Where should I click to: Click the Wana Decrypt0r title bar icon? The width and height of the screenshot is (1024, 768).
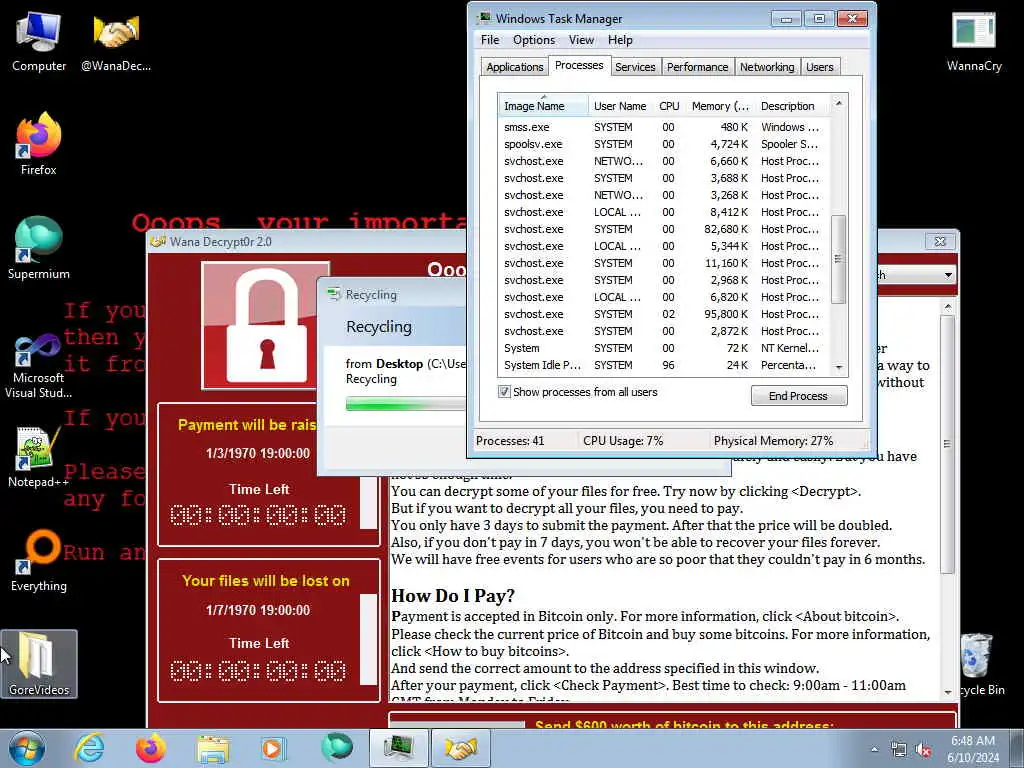click(157, 241)
